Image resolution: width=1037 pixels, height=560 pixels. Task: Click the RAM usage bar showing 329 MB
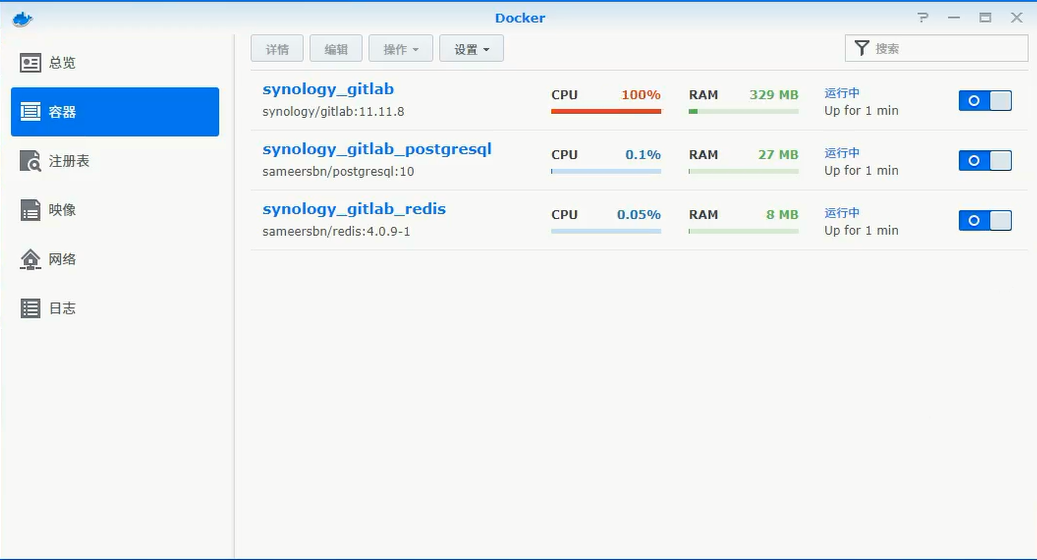(743, 111)
